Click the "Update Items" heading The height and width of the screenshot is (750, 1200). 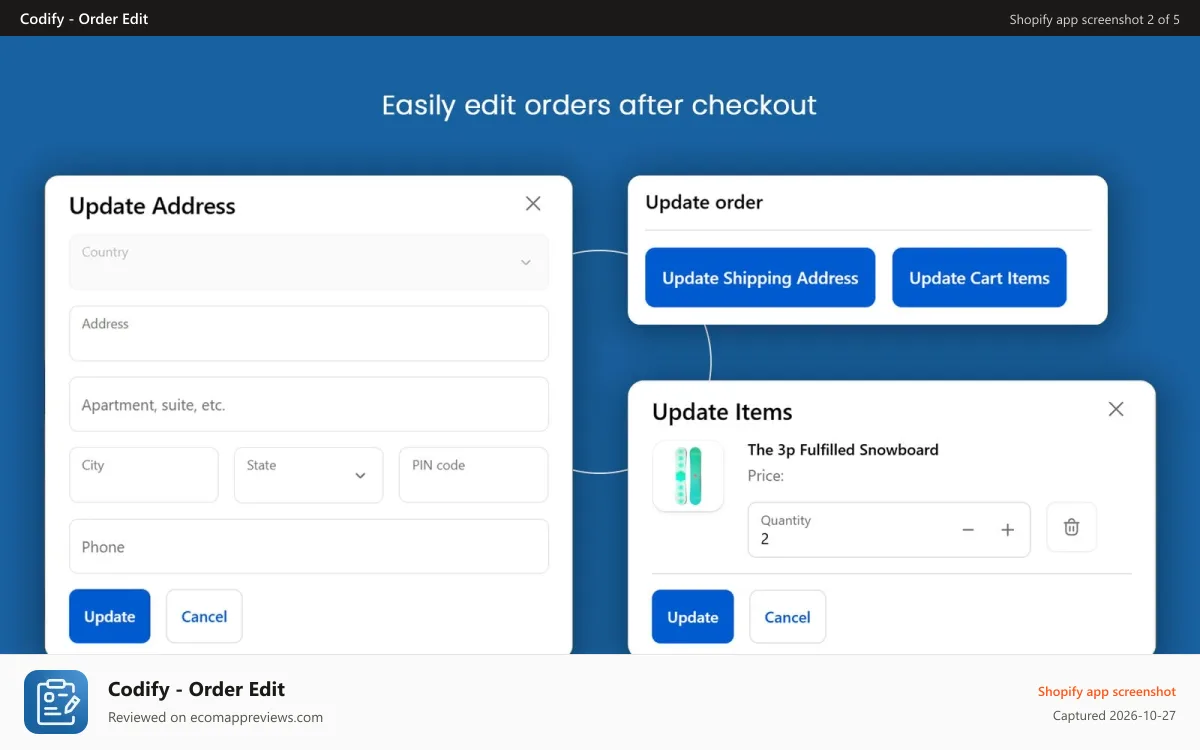(722, 412)
